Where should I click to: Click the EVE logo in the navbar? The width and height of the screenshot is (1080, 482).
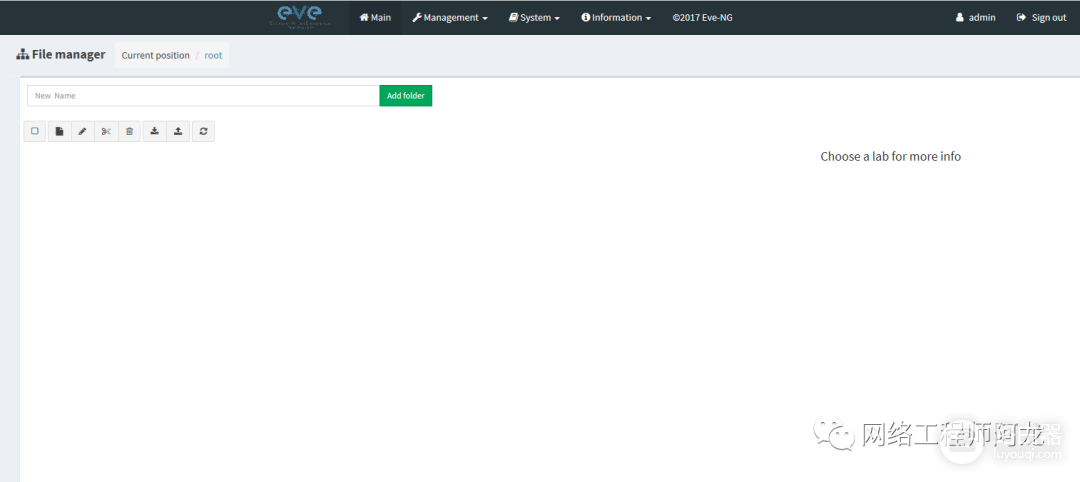(300, 17)
